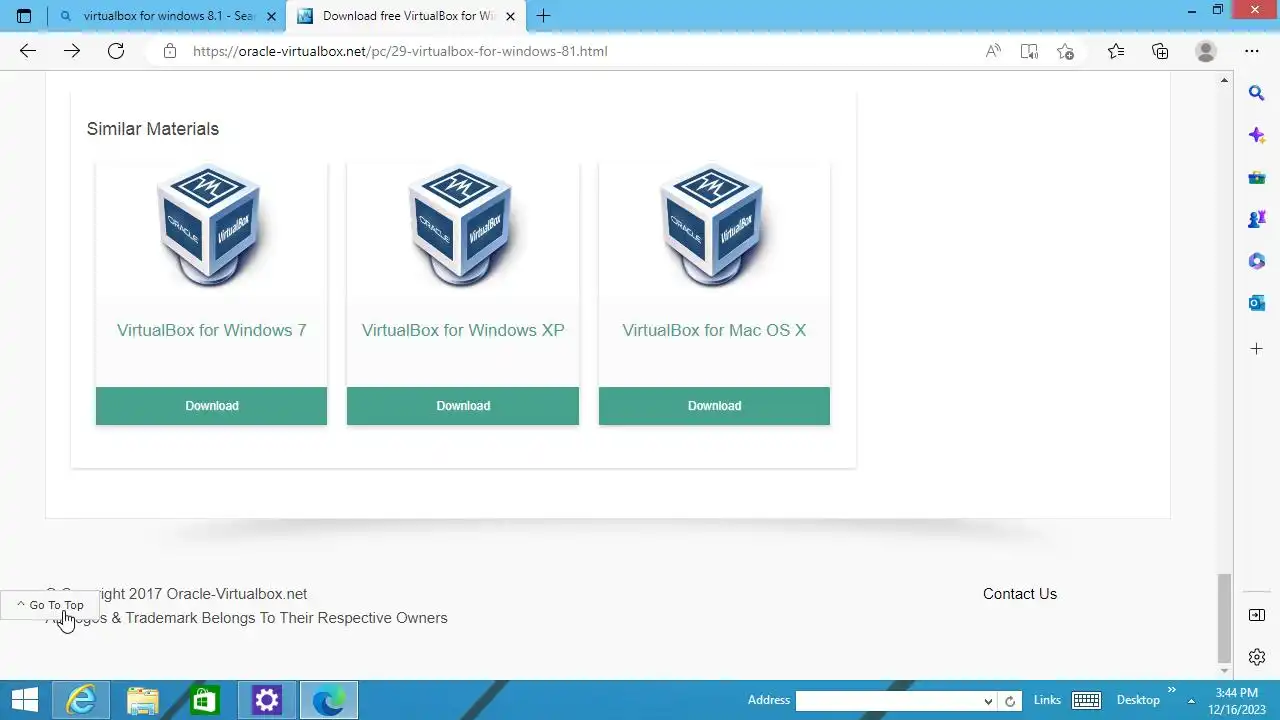
Task: Open the sidebar Microsoft 365 icon
Action: (x=1257, y=261)
